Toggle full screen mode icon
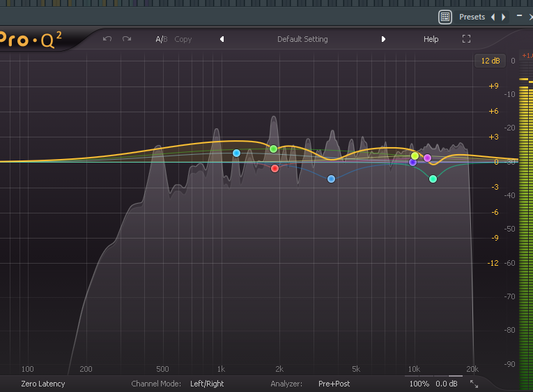This screenshot has width=533, height=392. pyautogui.click(x=466, y=39)
